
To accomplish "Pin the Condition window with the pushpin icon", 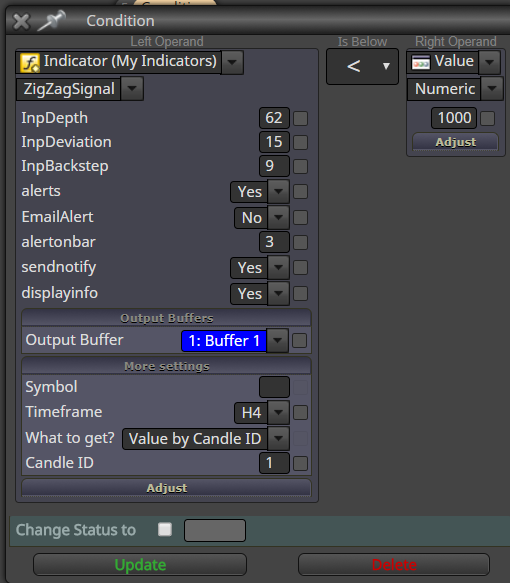I will tap(52, 21).
